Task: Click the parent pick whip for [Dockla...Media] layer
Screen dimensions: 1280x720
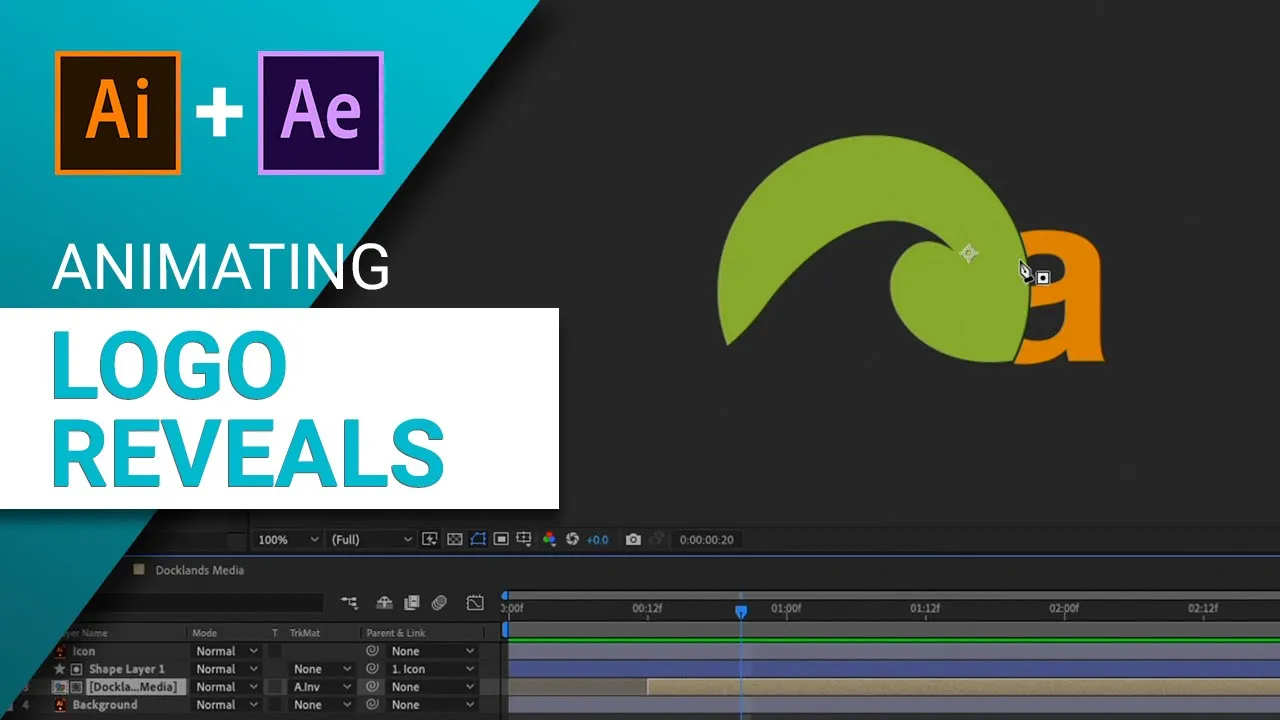Action: click(372, 687)
